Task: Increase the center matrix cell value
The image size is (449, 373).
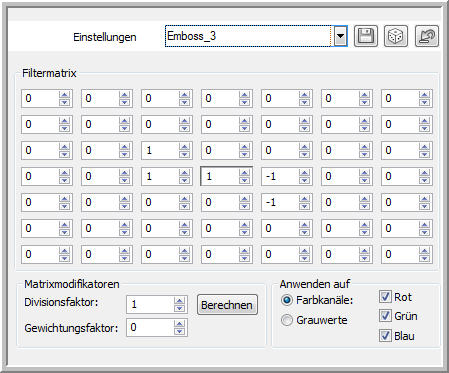Action: (244, 172)
